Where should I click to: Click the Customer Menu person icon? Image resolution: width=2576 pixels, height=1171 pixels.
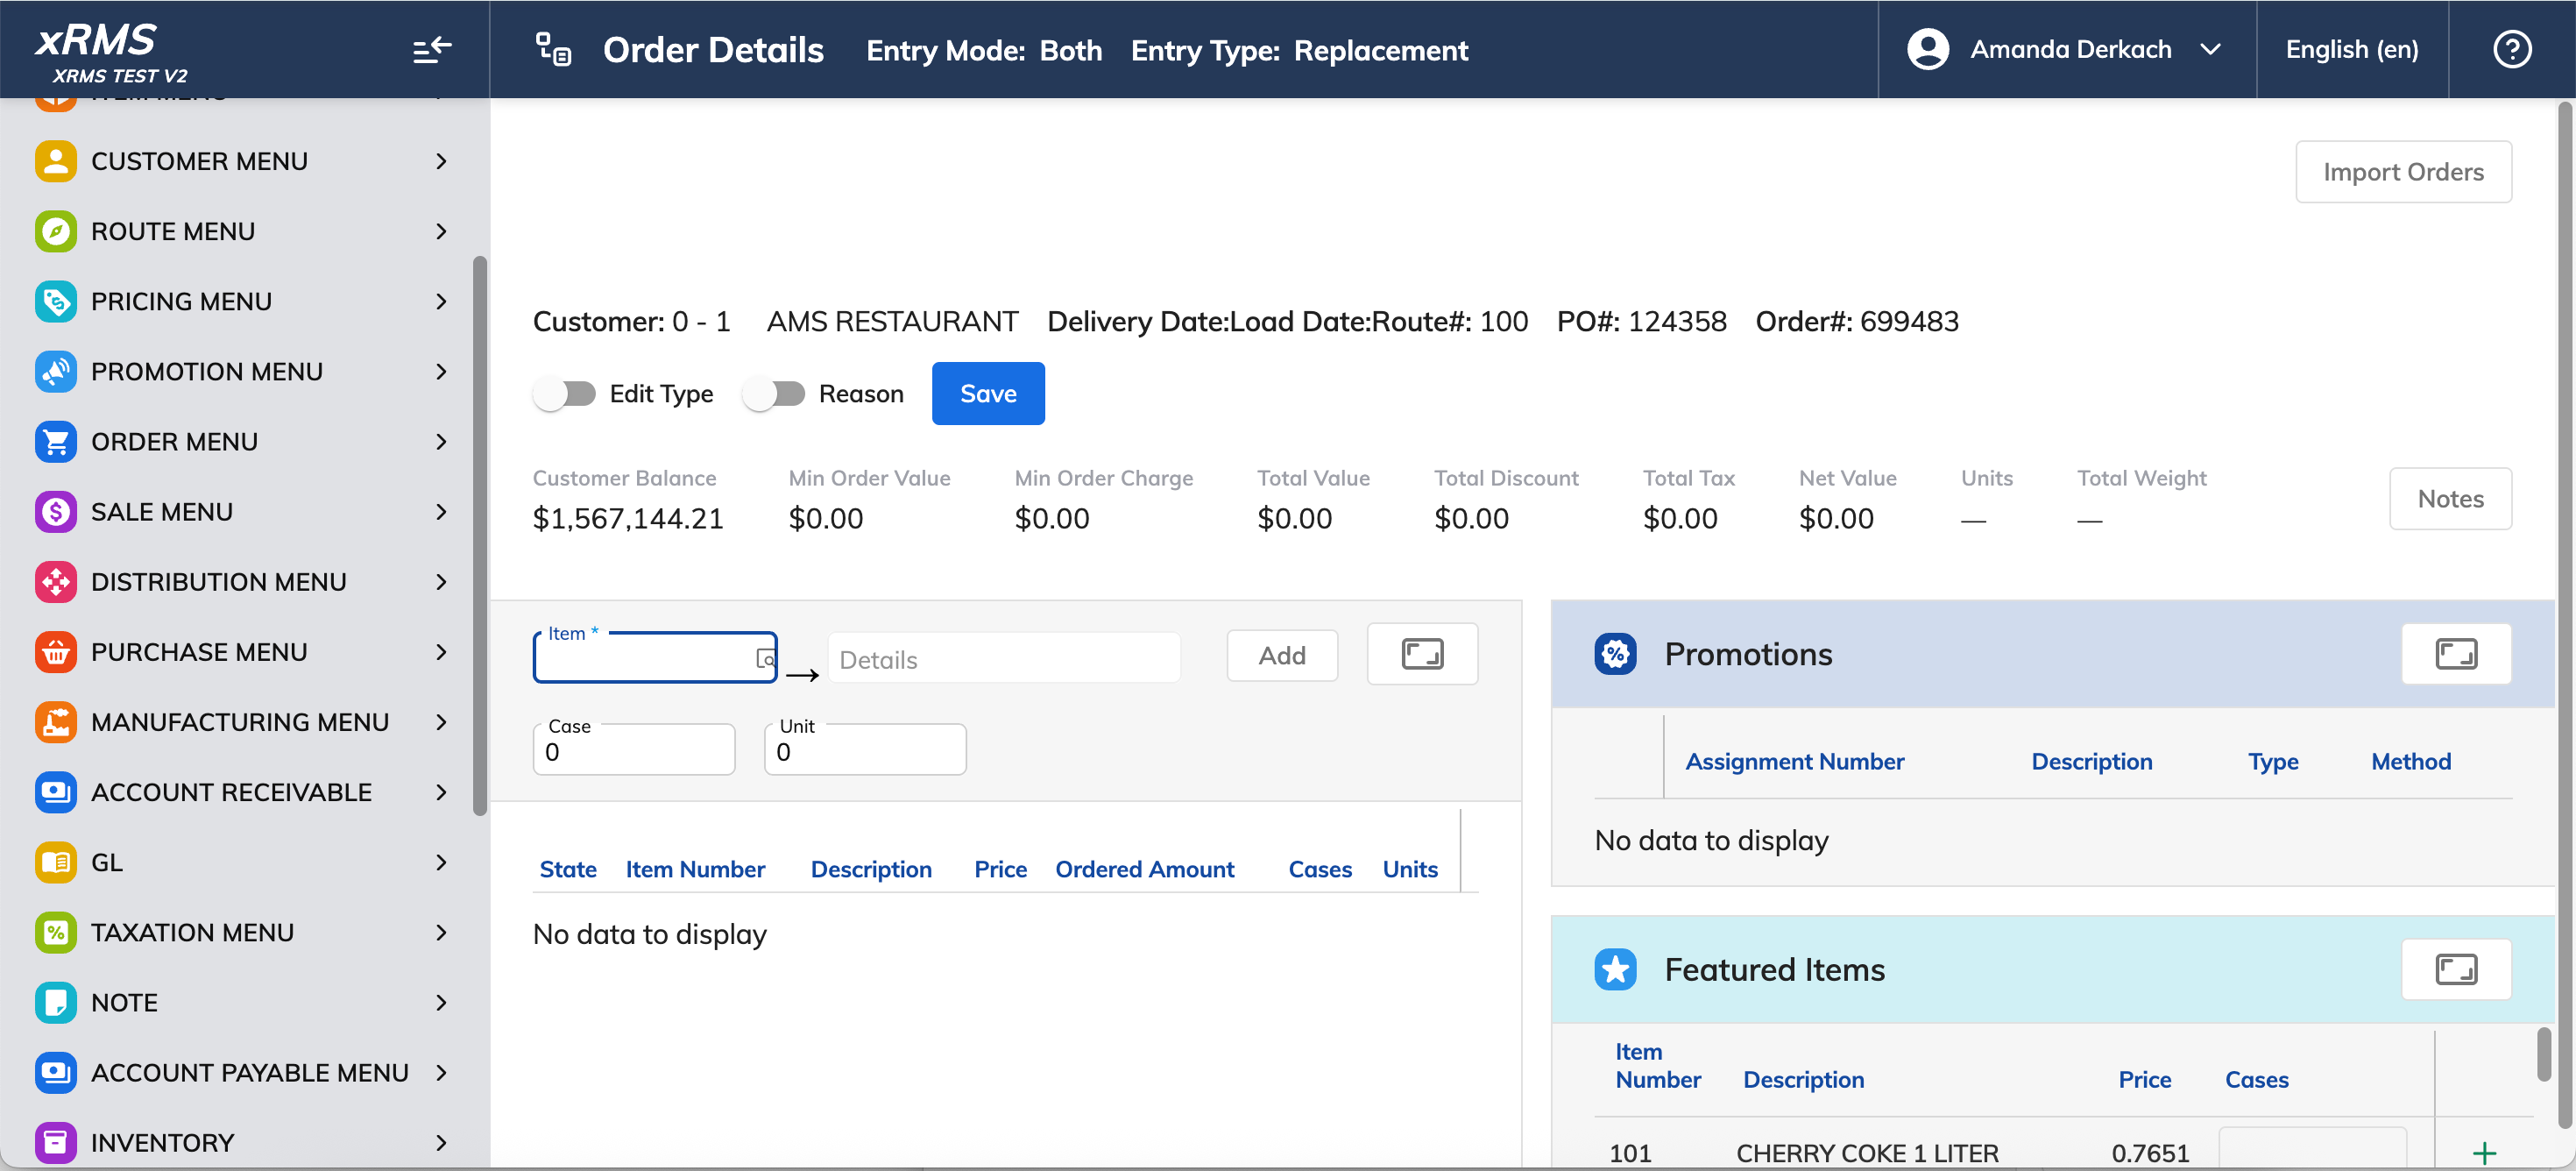coord(56,161)
